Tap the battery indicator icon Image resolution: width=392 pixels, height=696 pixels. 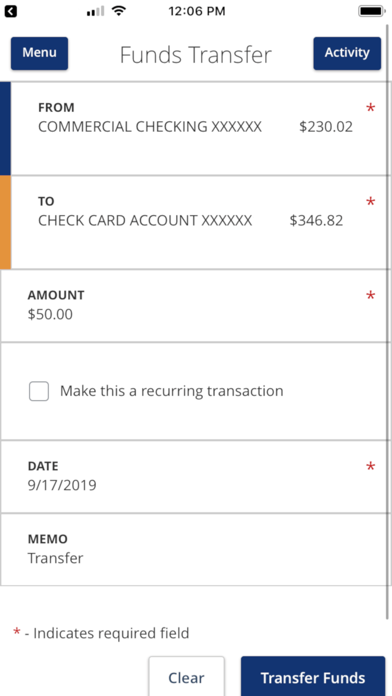pos(372,11)
